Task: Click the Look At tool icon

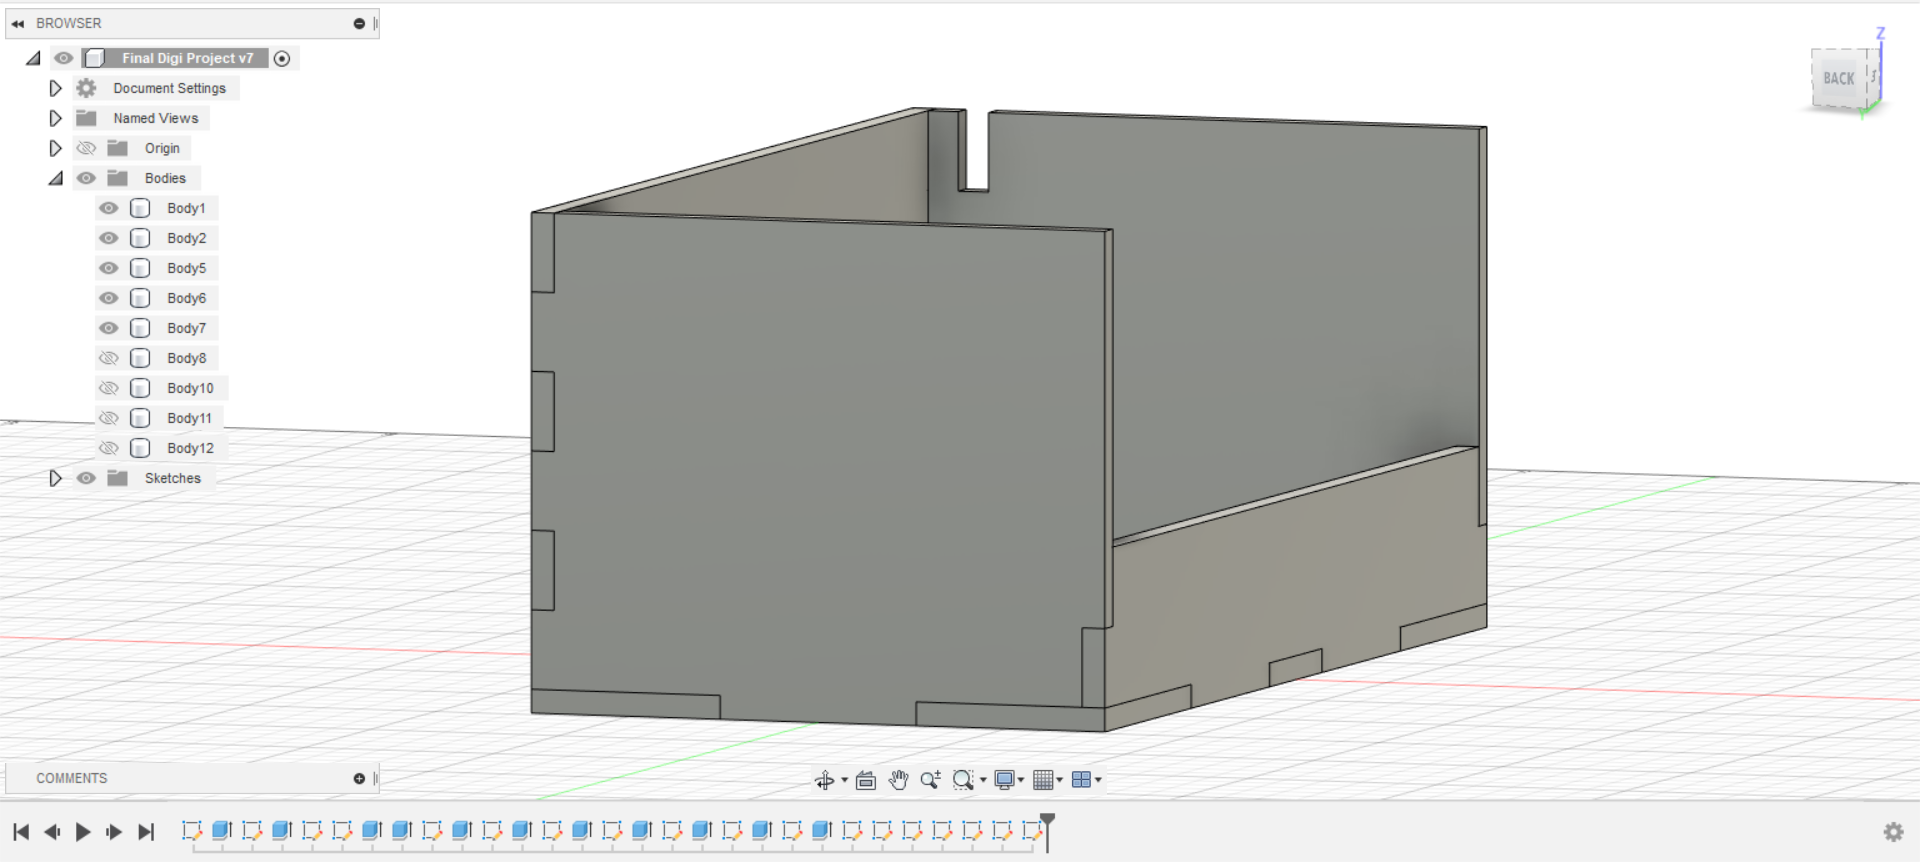Action: tap(866, 780)
